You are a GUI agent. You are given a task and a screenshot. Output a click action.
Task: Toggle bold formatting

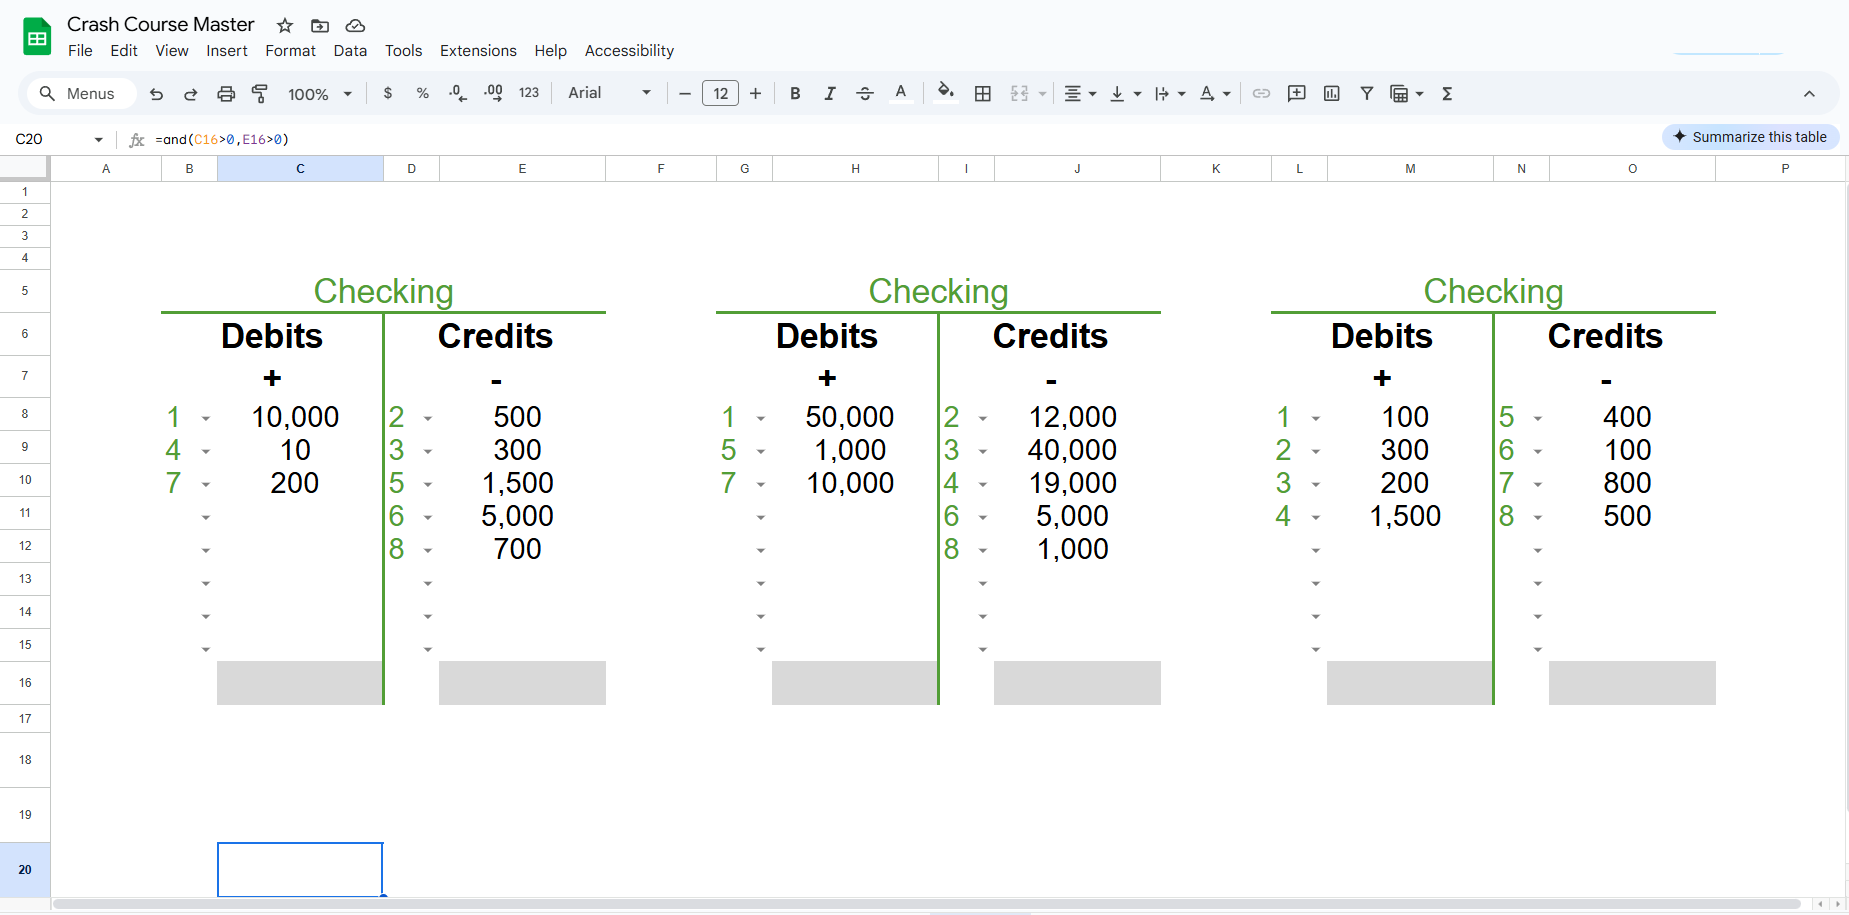[795, 94]
